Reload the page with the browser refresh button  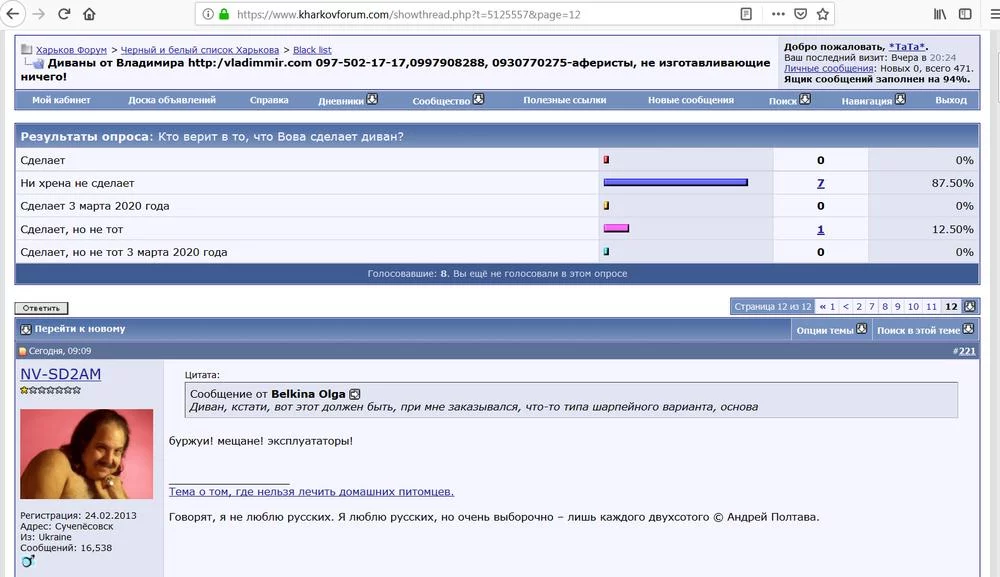(64, 14)
